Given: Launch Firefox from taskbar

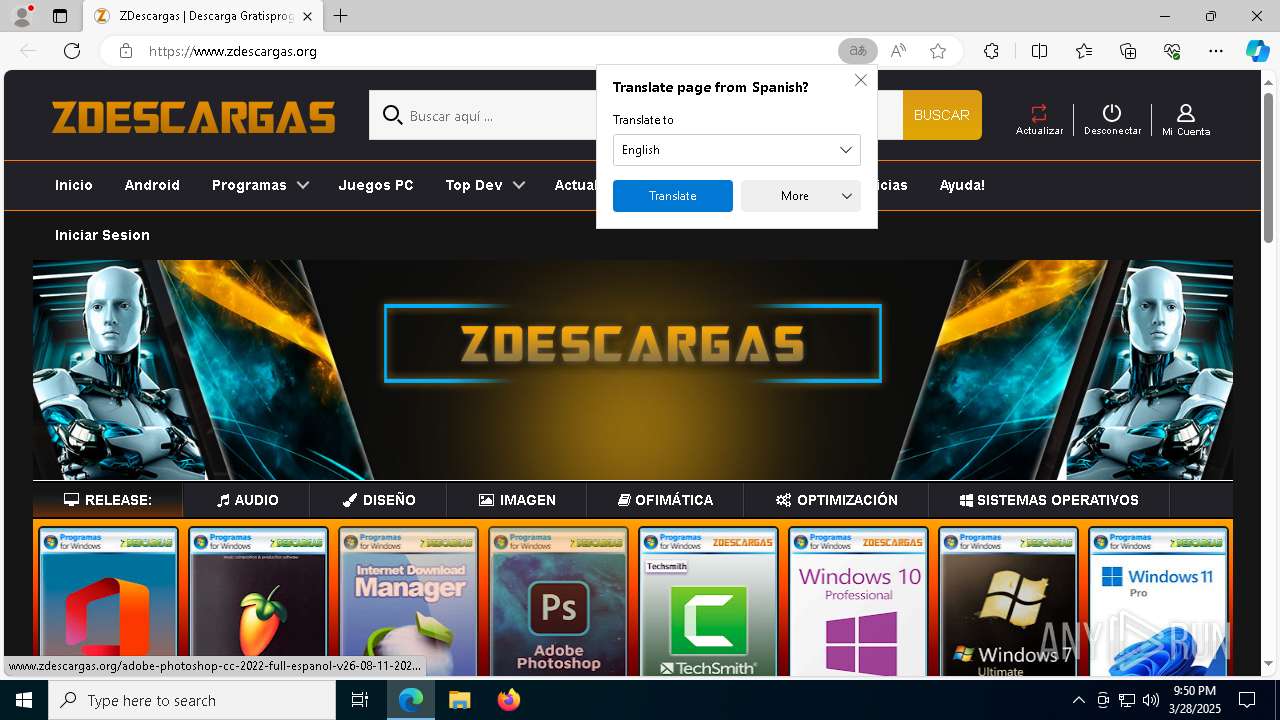Looking at the screenshot, I should 509,700.
